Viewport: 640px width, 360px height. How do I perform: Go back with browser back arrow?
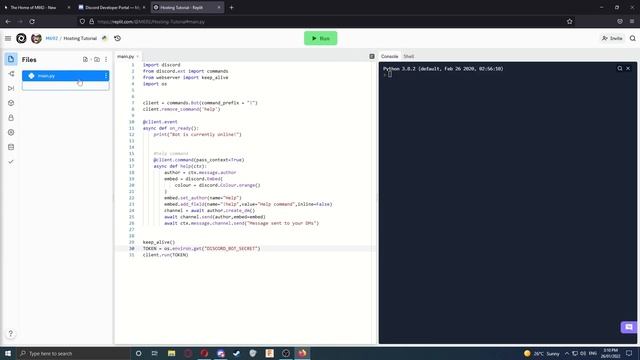[8, 21]
